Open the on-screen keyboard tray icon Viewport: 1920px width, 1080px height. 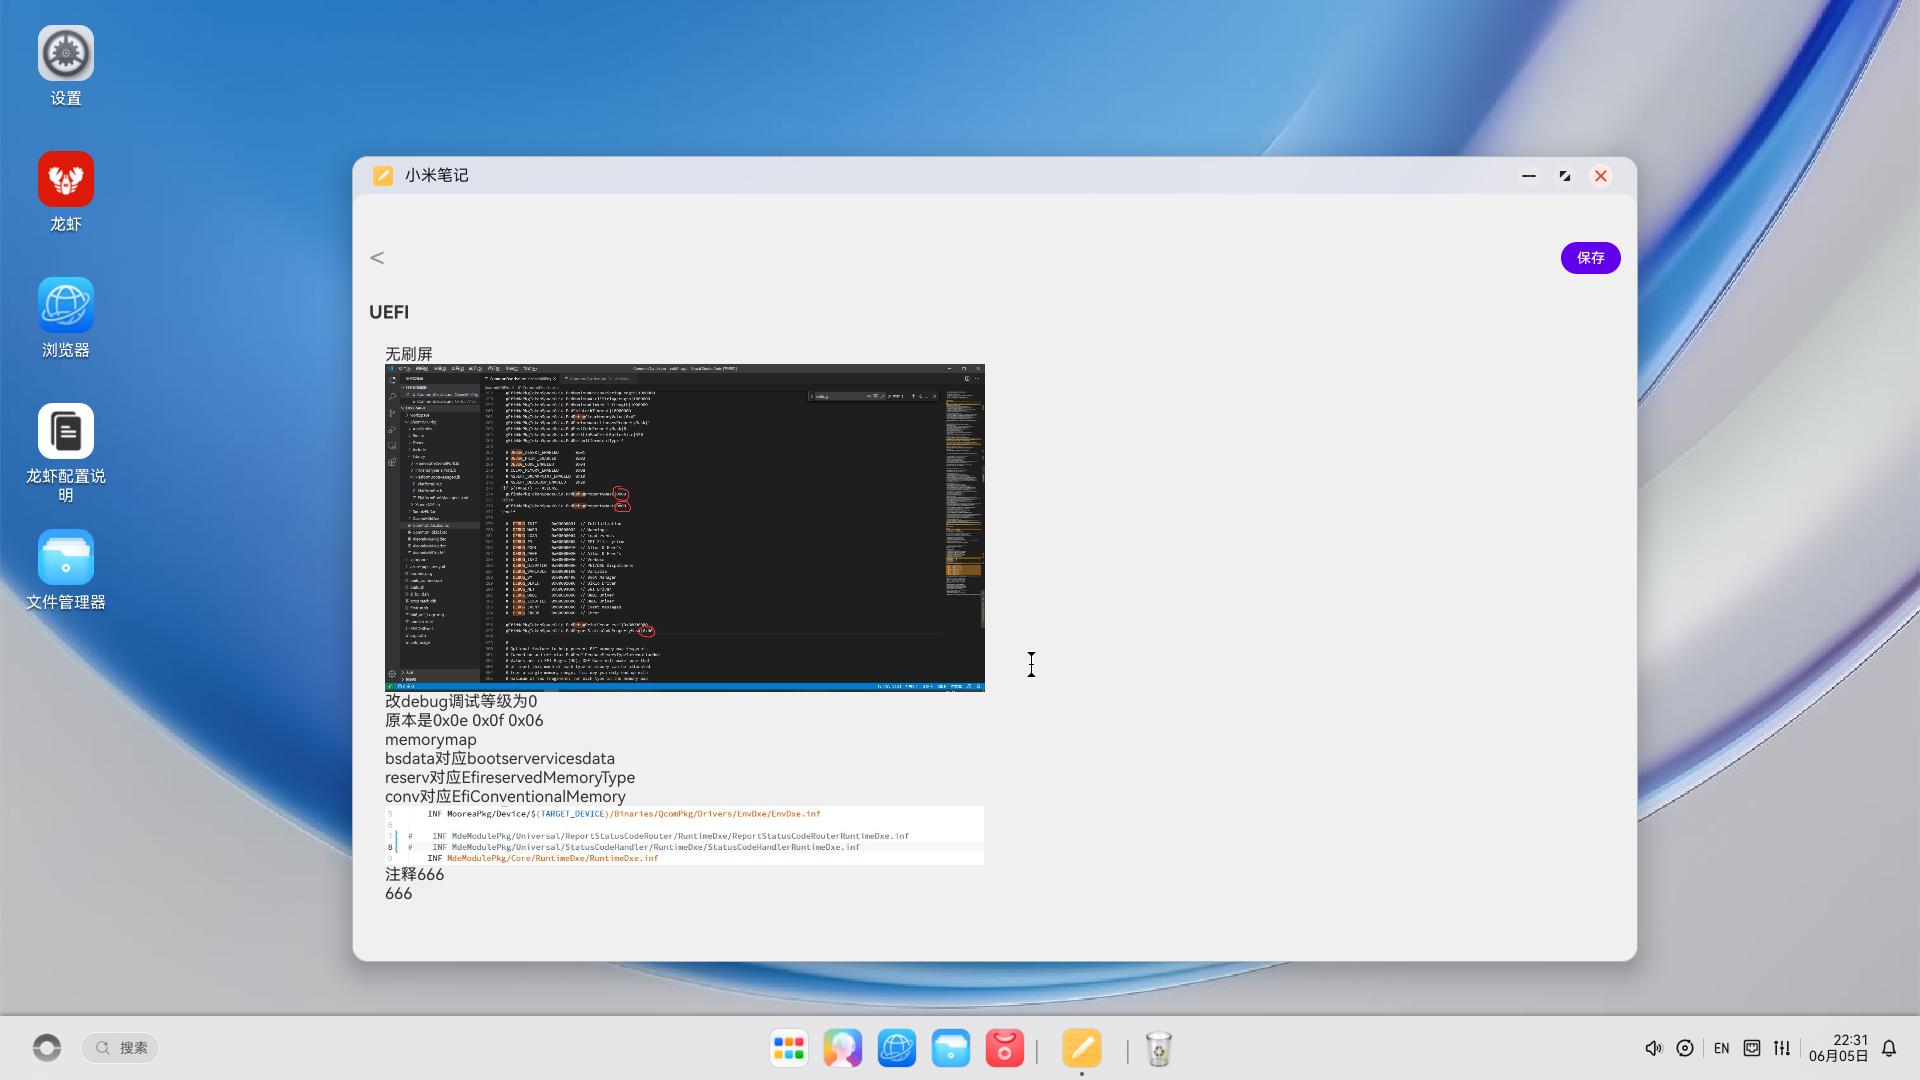click(1752, 1048)
